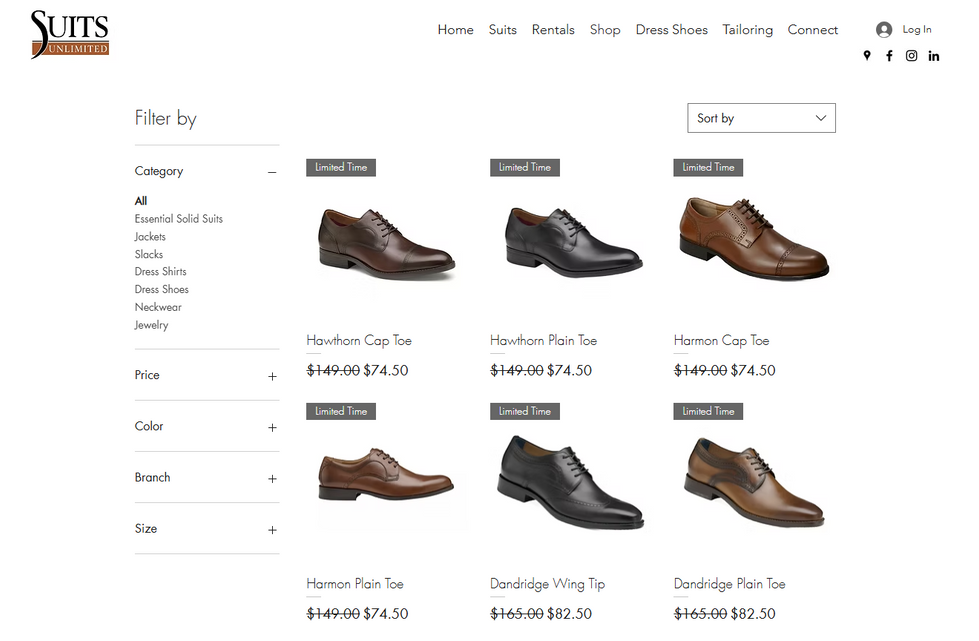This screenshot has height=641, width=979.
Task: Click the Suits Unlimited logo
Action: point(69,34)
